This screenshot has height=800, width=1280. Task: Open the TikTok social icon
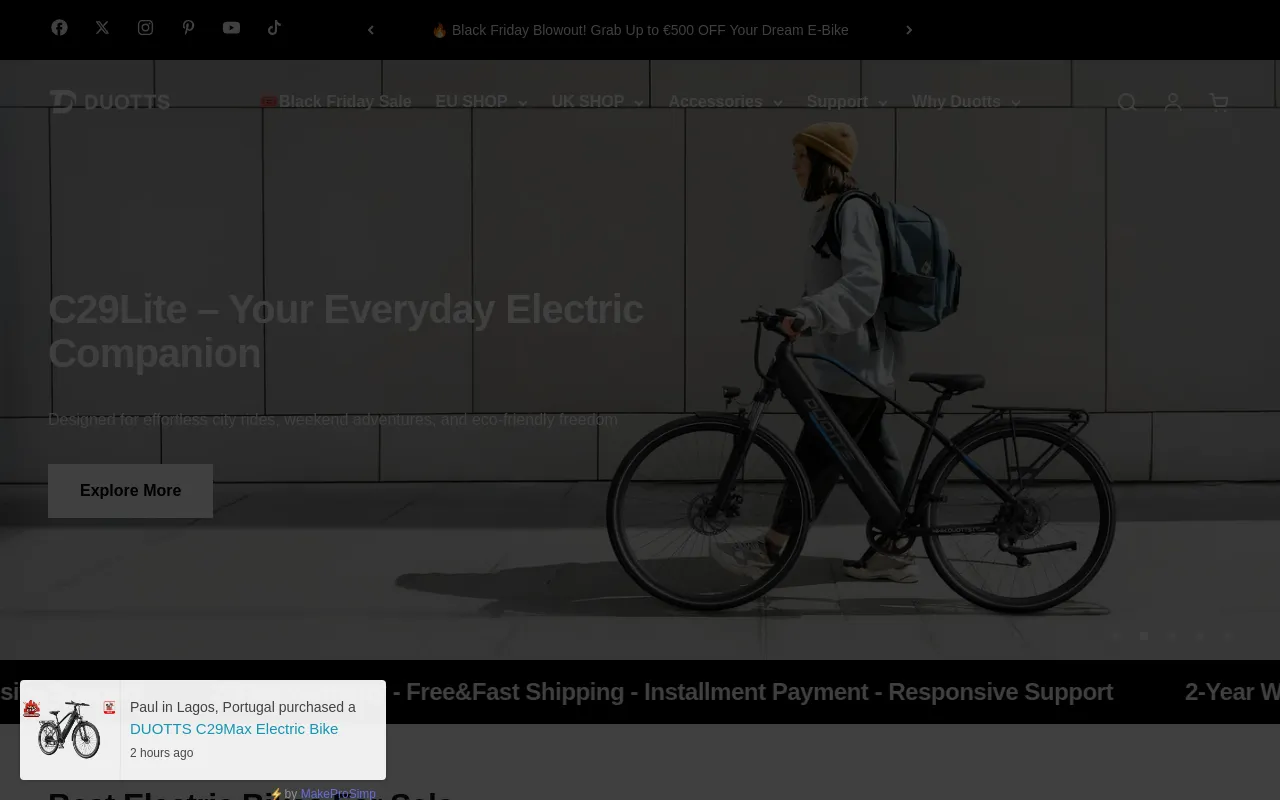point(274,28)
